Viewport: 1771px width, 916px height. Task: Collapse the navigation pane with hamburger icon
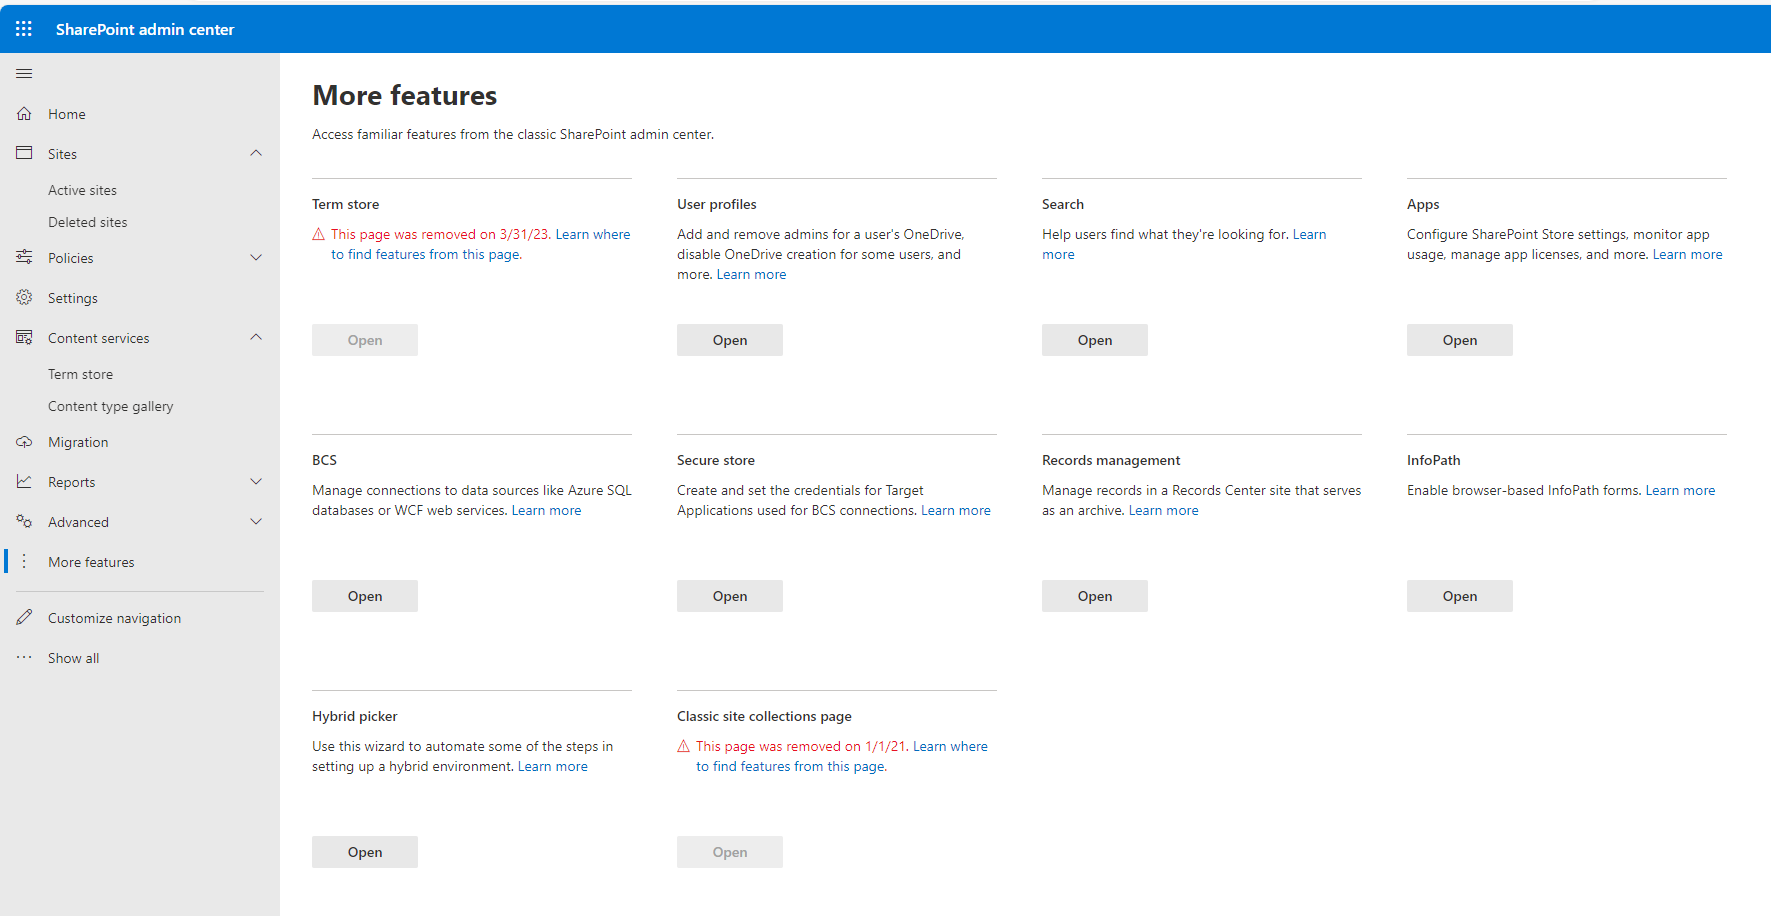click(x=24, y=73)
